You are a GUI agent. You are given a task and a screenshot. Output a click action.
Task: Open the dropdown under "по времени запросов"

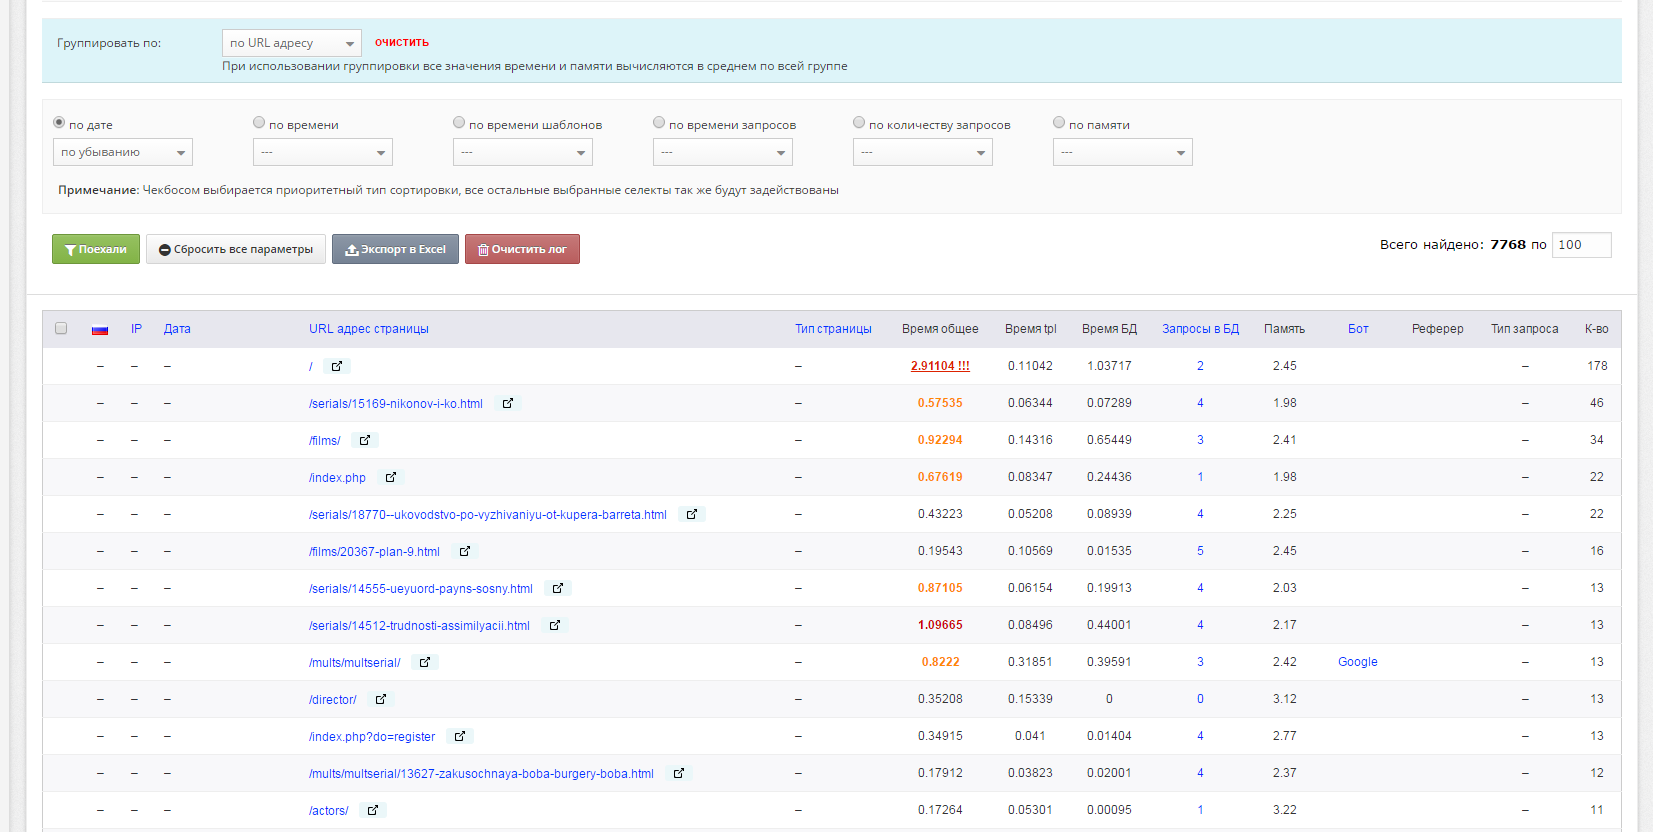pyautogui.click(x=723, y=152)
